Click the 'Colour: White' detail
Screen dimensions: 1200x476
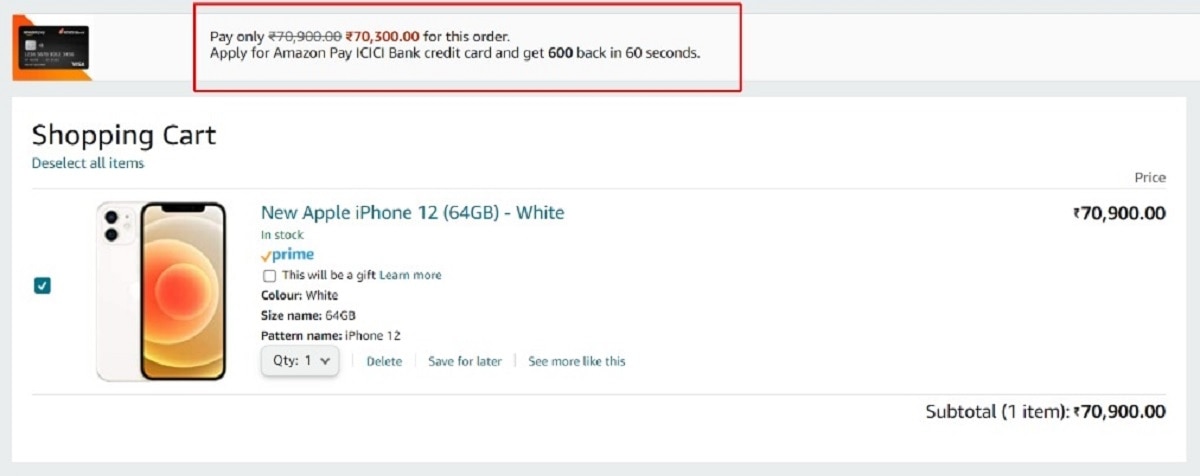300,296
